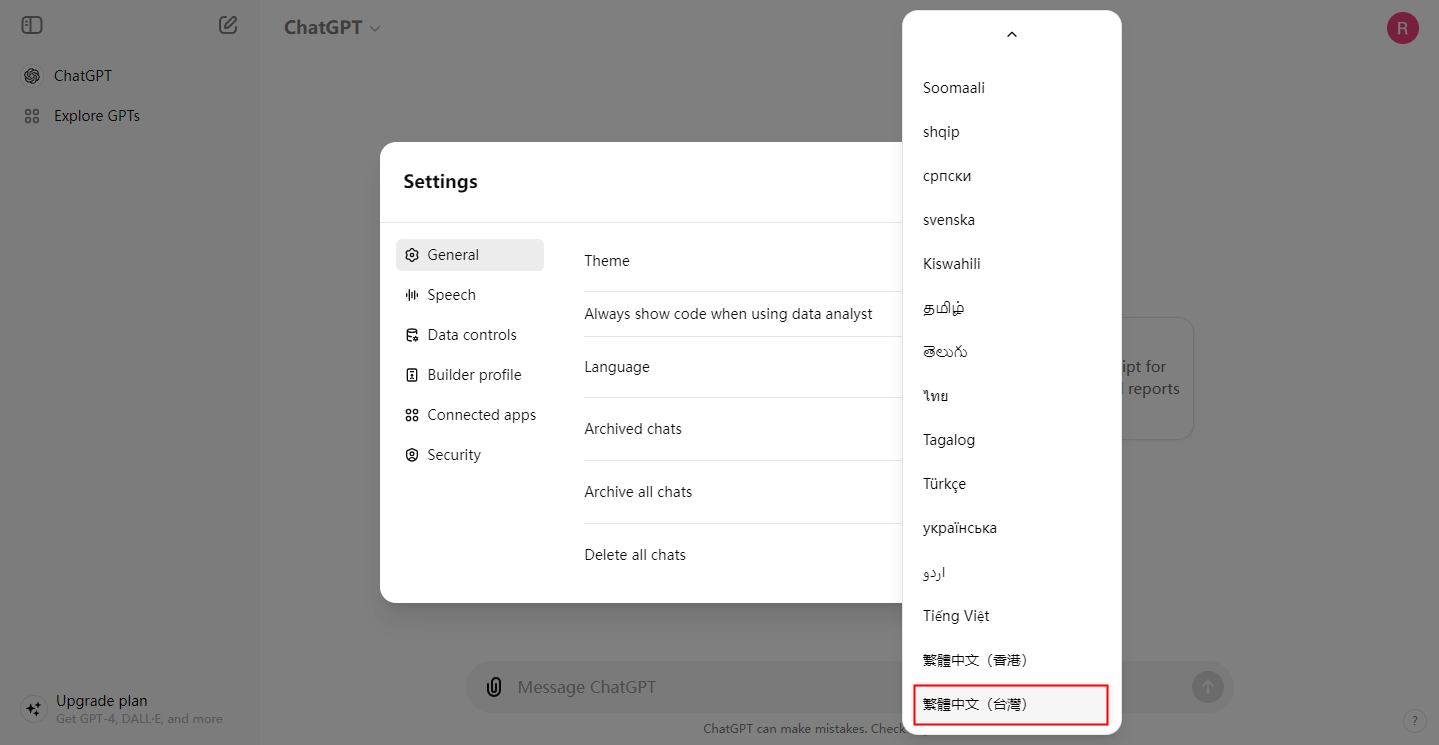Pick اردو from the language list
Viewport: 1439px width, 745px height.
click(1011, 572)
